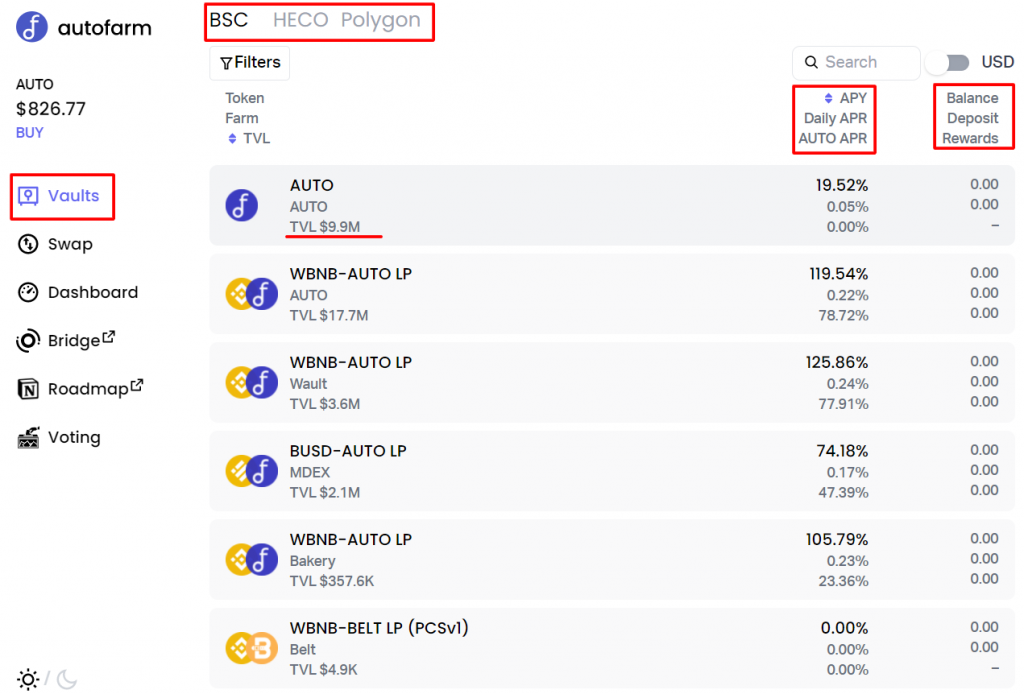1024x694 pixels.
Task: Click WBNB-BELT LP pair icon
Action: click(251, 648)
